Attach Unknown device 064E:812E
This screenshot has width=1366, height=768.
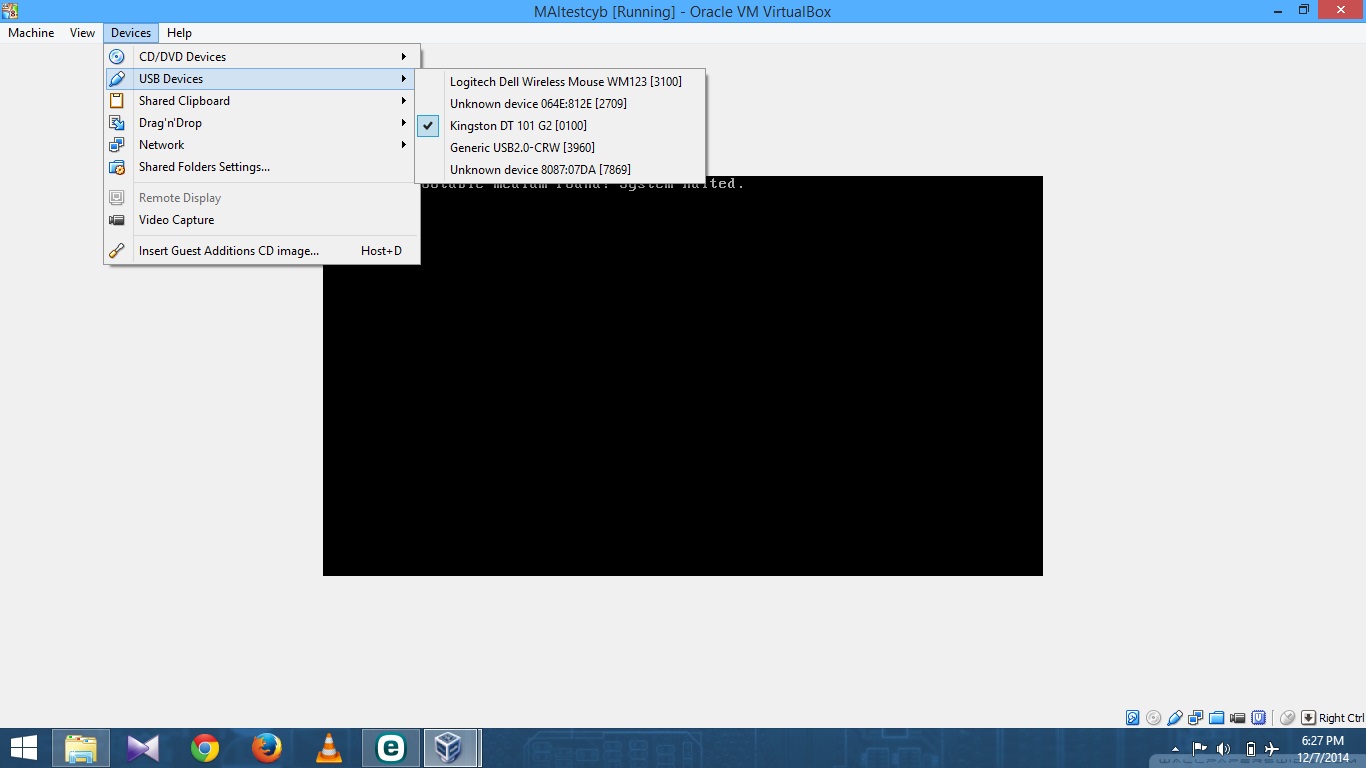coord(560,104)
